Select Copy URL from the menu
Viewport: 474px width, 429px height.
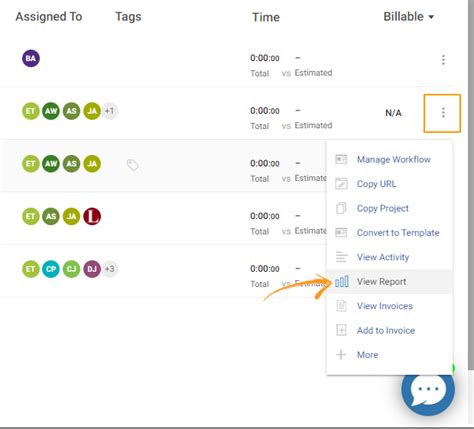click(389, 184)
